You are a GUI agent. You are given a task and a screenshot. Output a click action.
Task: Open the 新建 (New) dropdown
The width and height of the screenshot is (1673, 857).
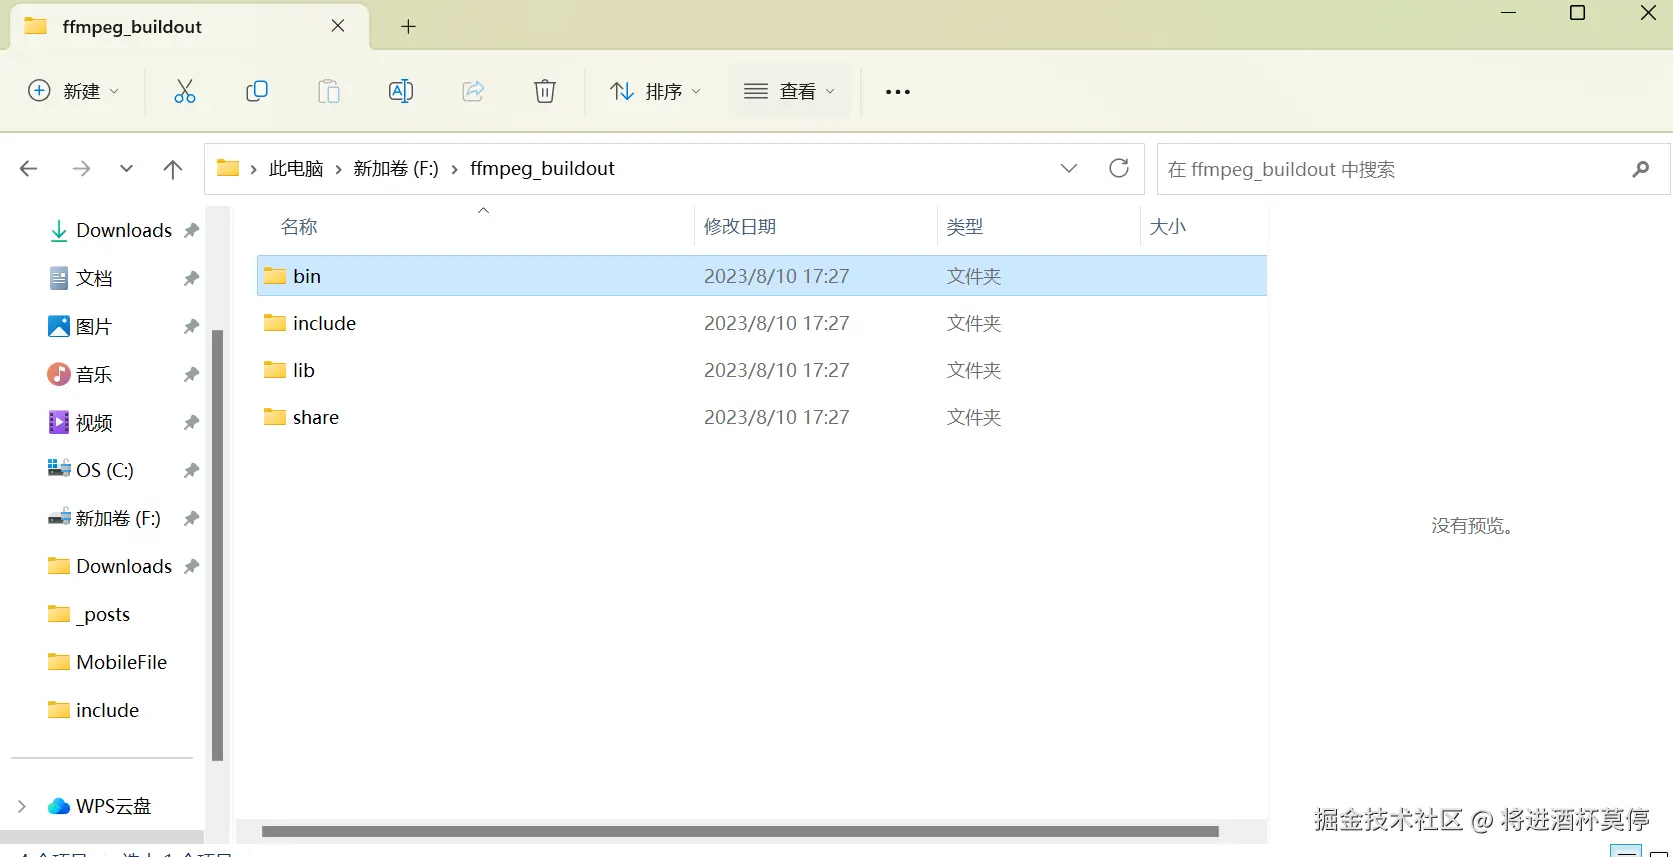pyautogui.click(x=73, y=91)
